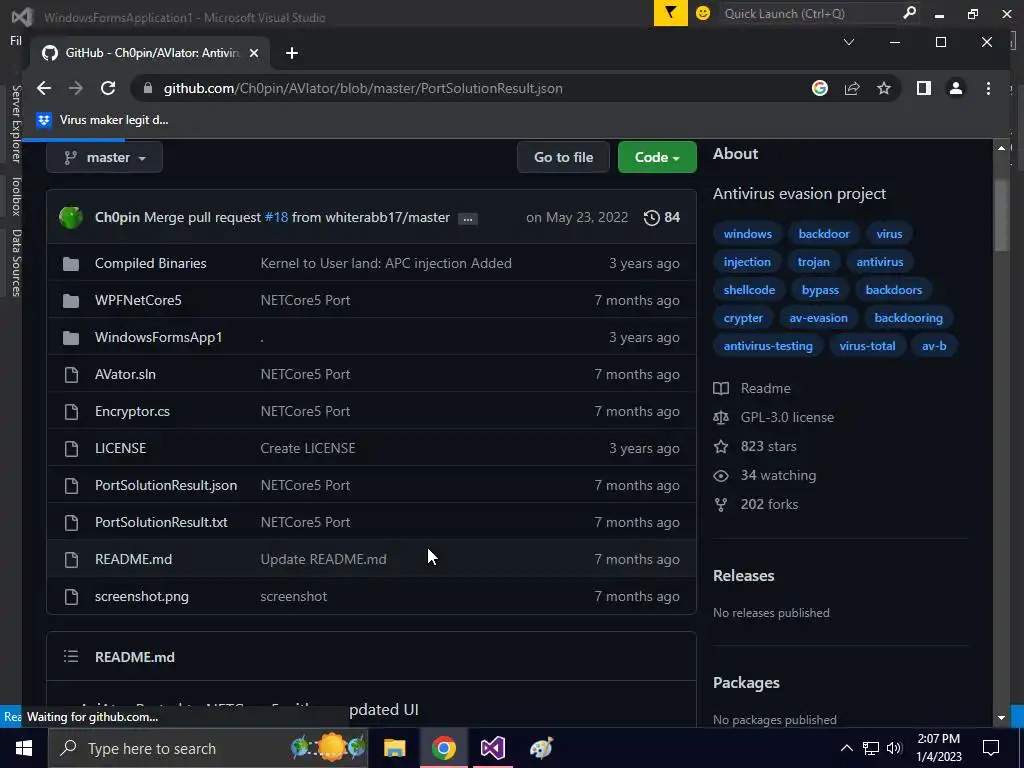
Task: Select the virus topic tag
Action: tap(889, 234)
